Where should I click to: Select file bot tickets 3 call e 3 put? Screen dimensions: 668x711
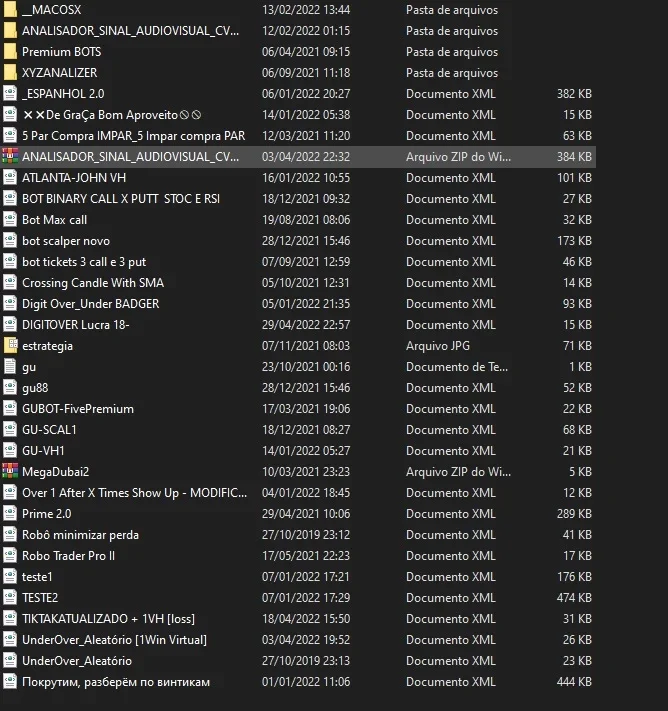point(84,262)
